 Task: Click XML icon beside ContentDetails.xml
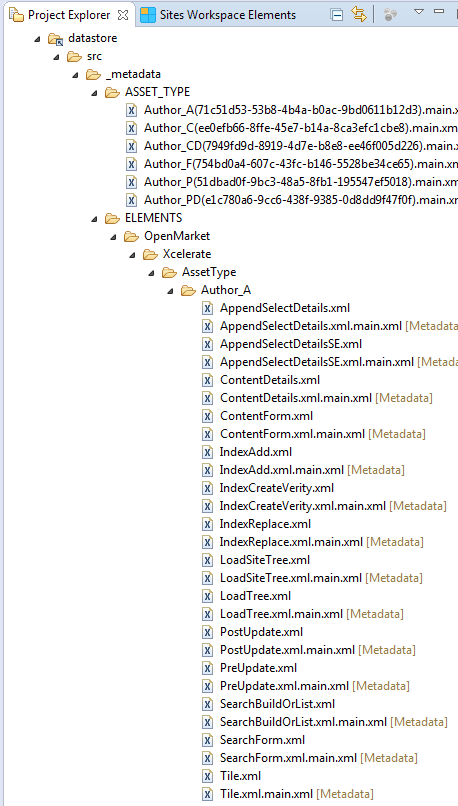208,380
